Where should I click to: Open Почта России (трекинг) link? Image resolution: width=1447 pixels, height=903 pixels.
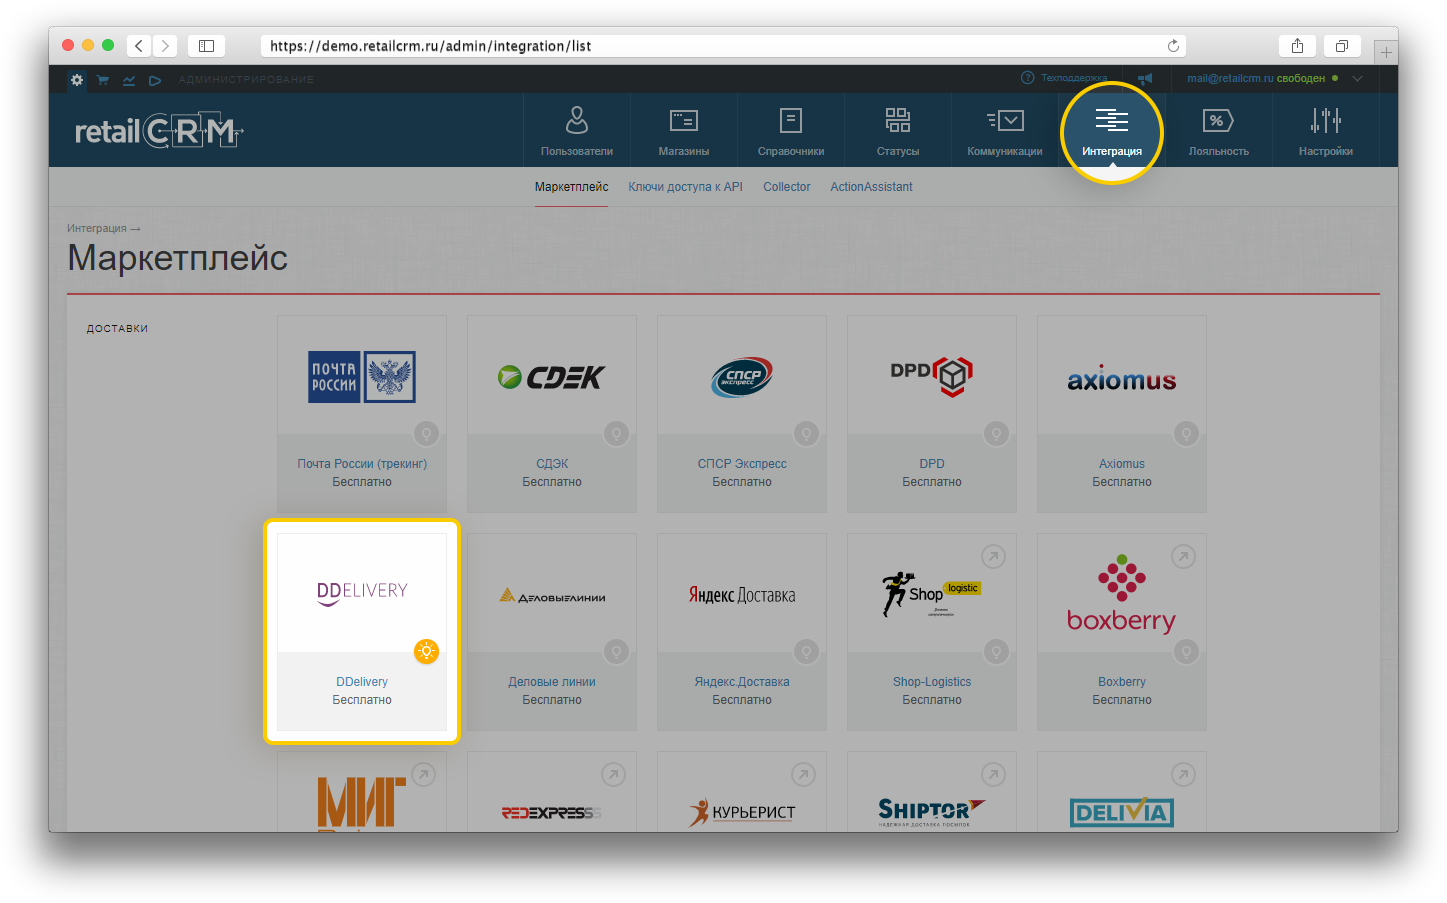[362, 464]
